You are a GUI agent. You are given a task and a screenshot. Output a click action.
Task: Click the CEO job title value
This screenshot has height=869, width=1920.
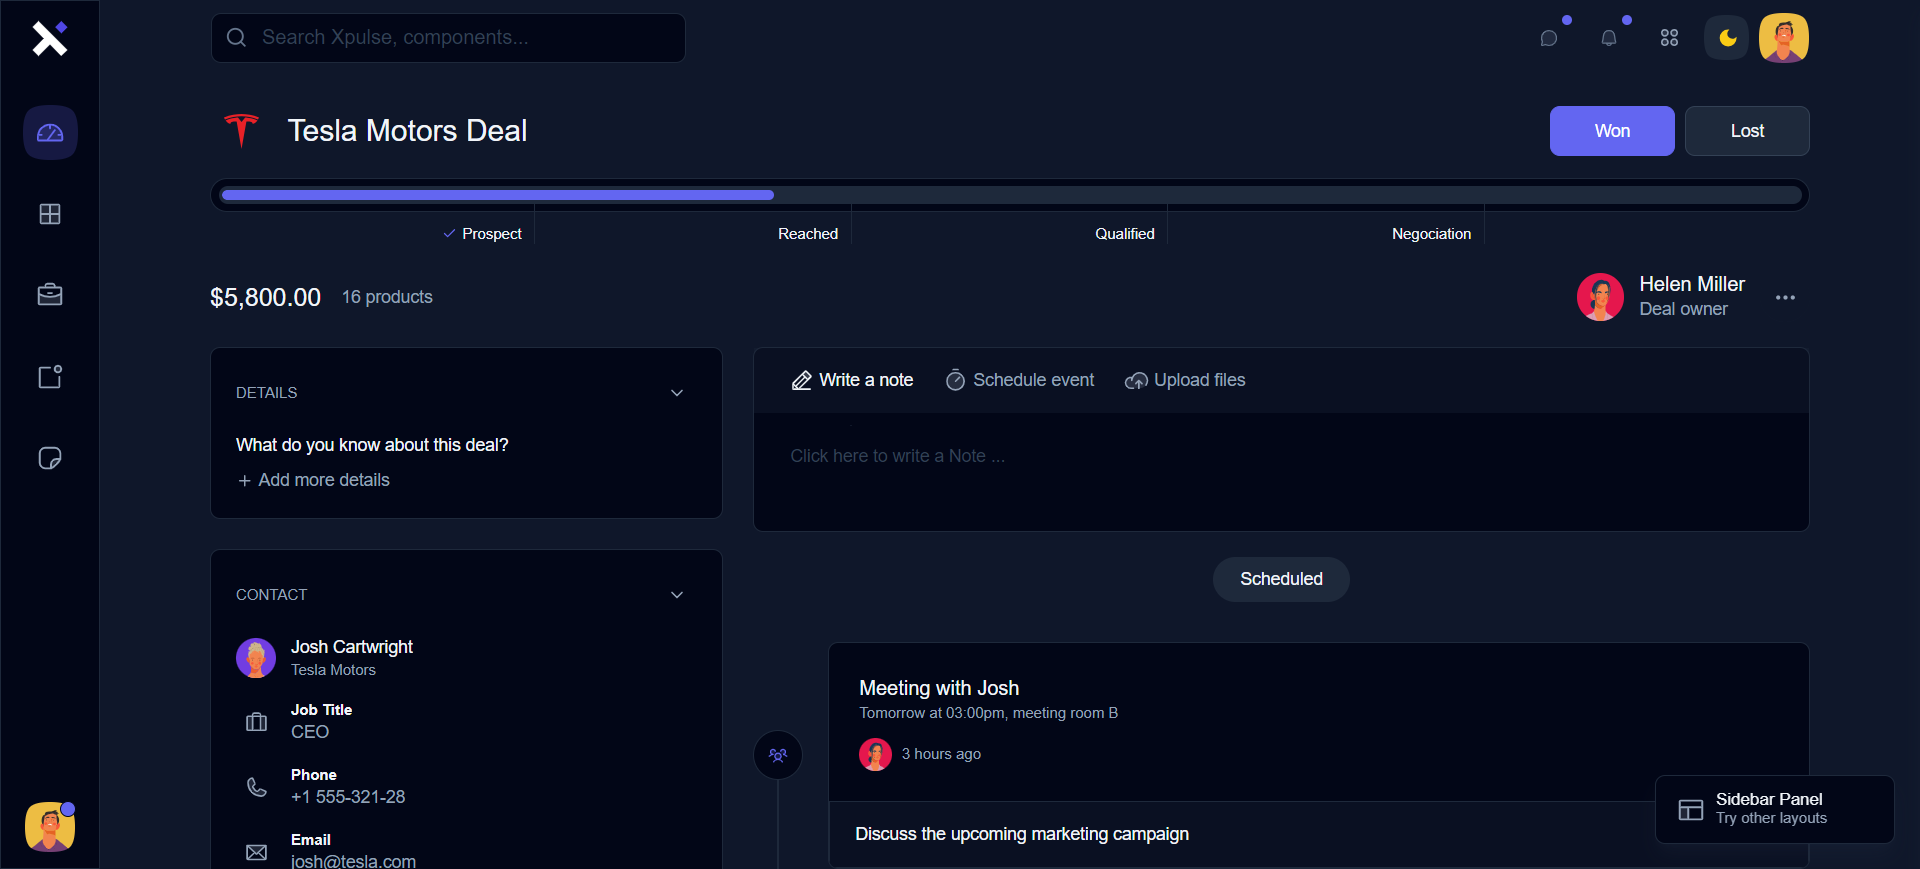click(310, 732)
